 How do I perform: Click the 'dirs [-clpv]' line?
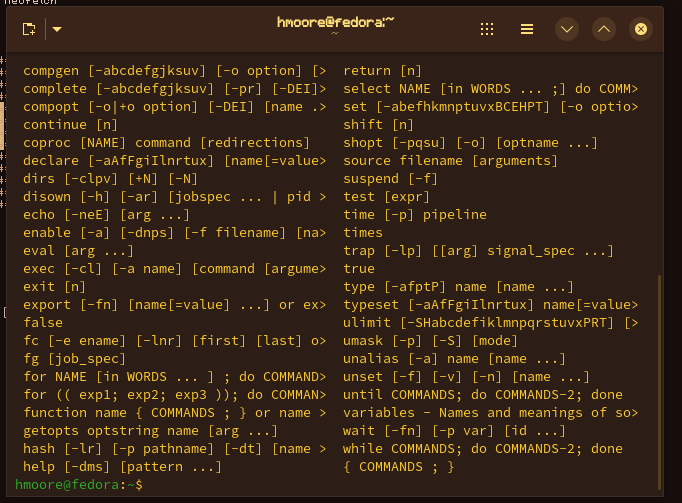[x=110, y=179]
